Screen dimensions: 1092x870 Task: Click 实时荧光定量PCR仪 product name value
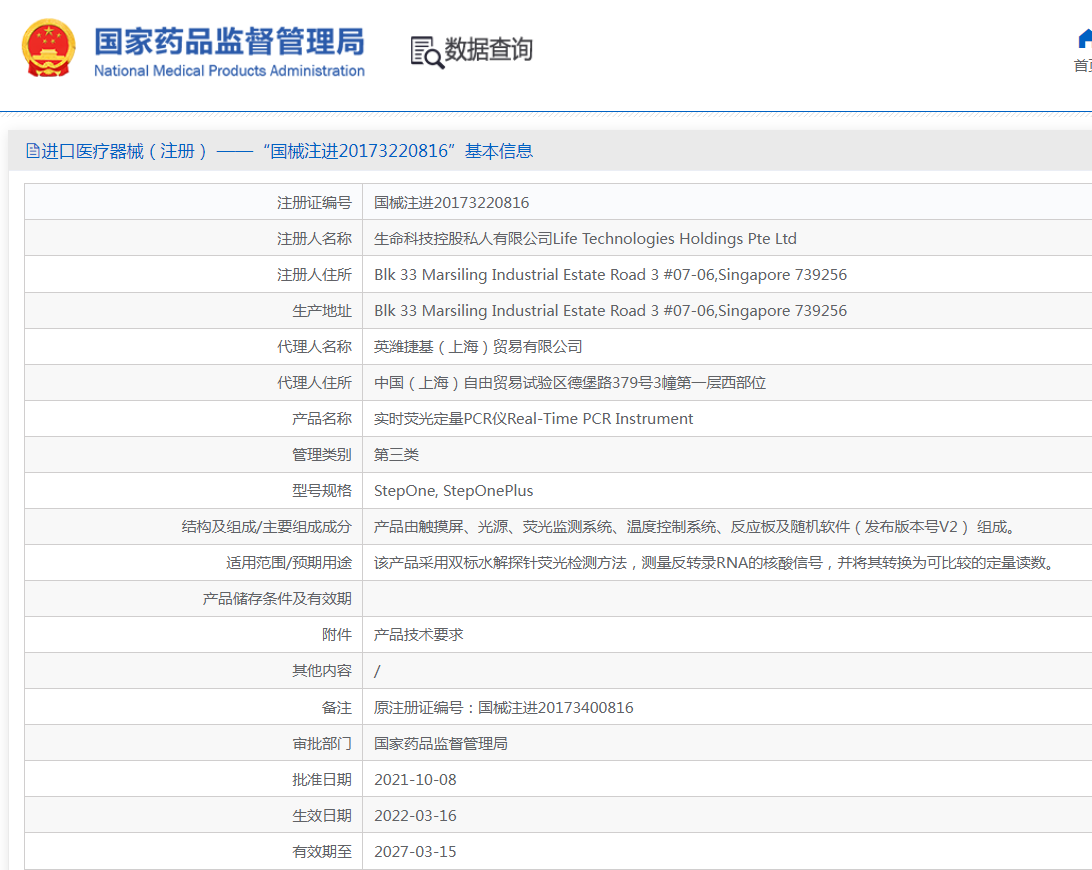point(533,419)
